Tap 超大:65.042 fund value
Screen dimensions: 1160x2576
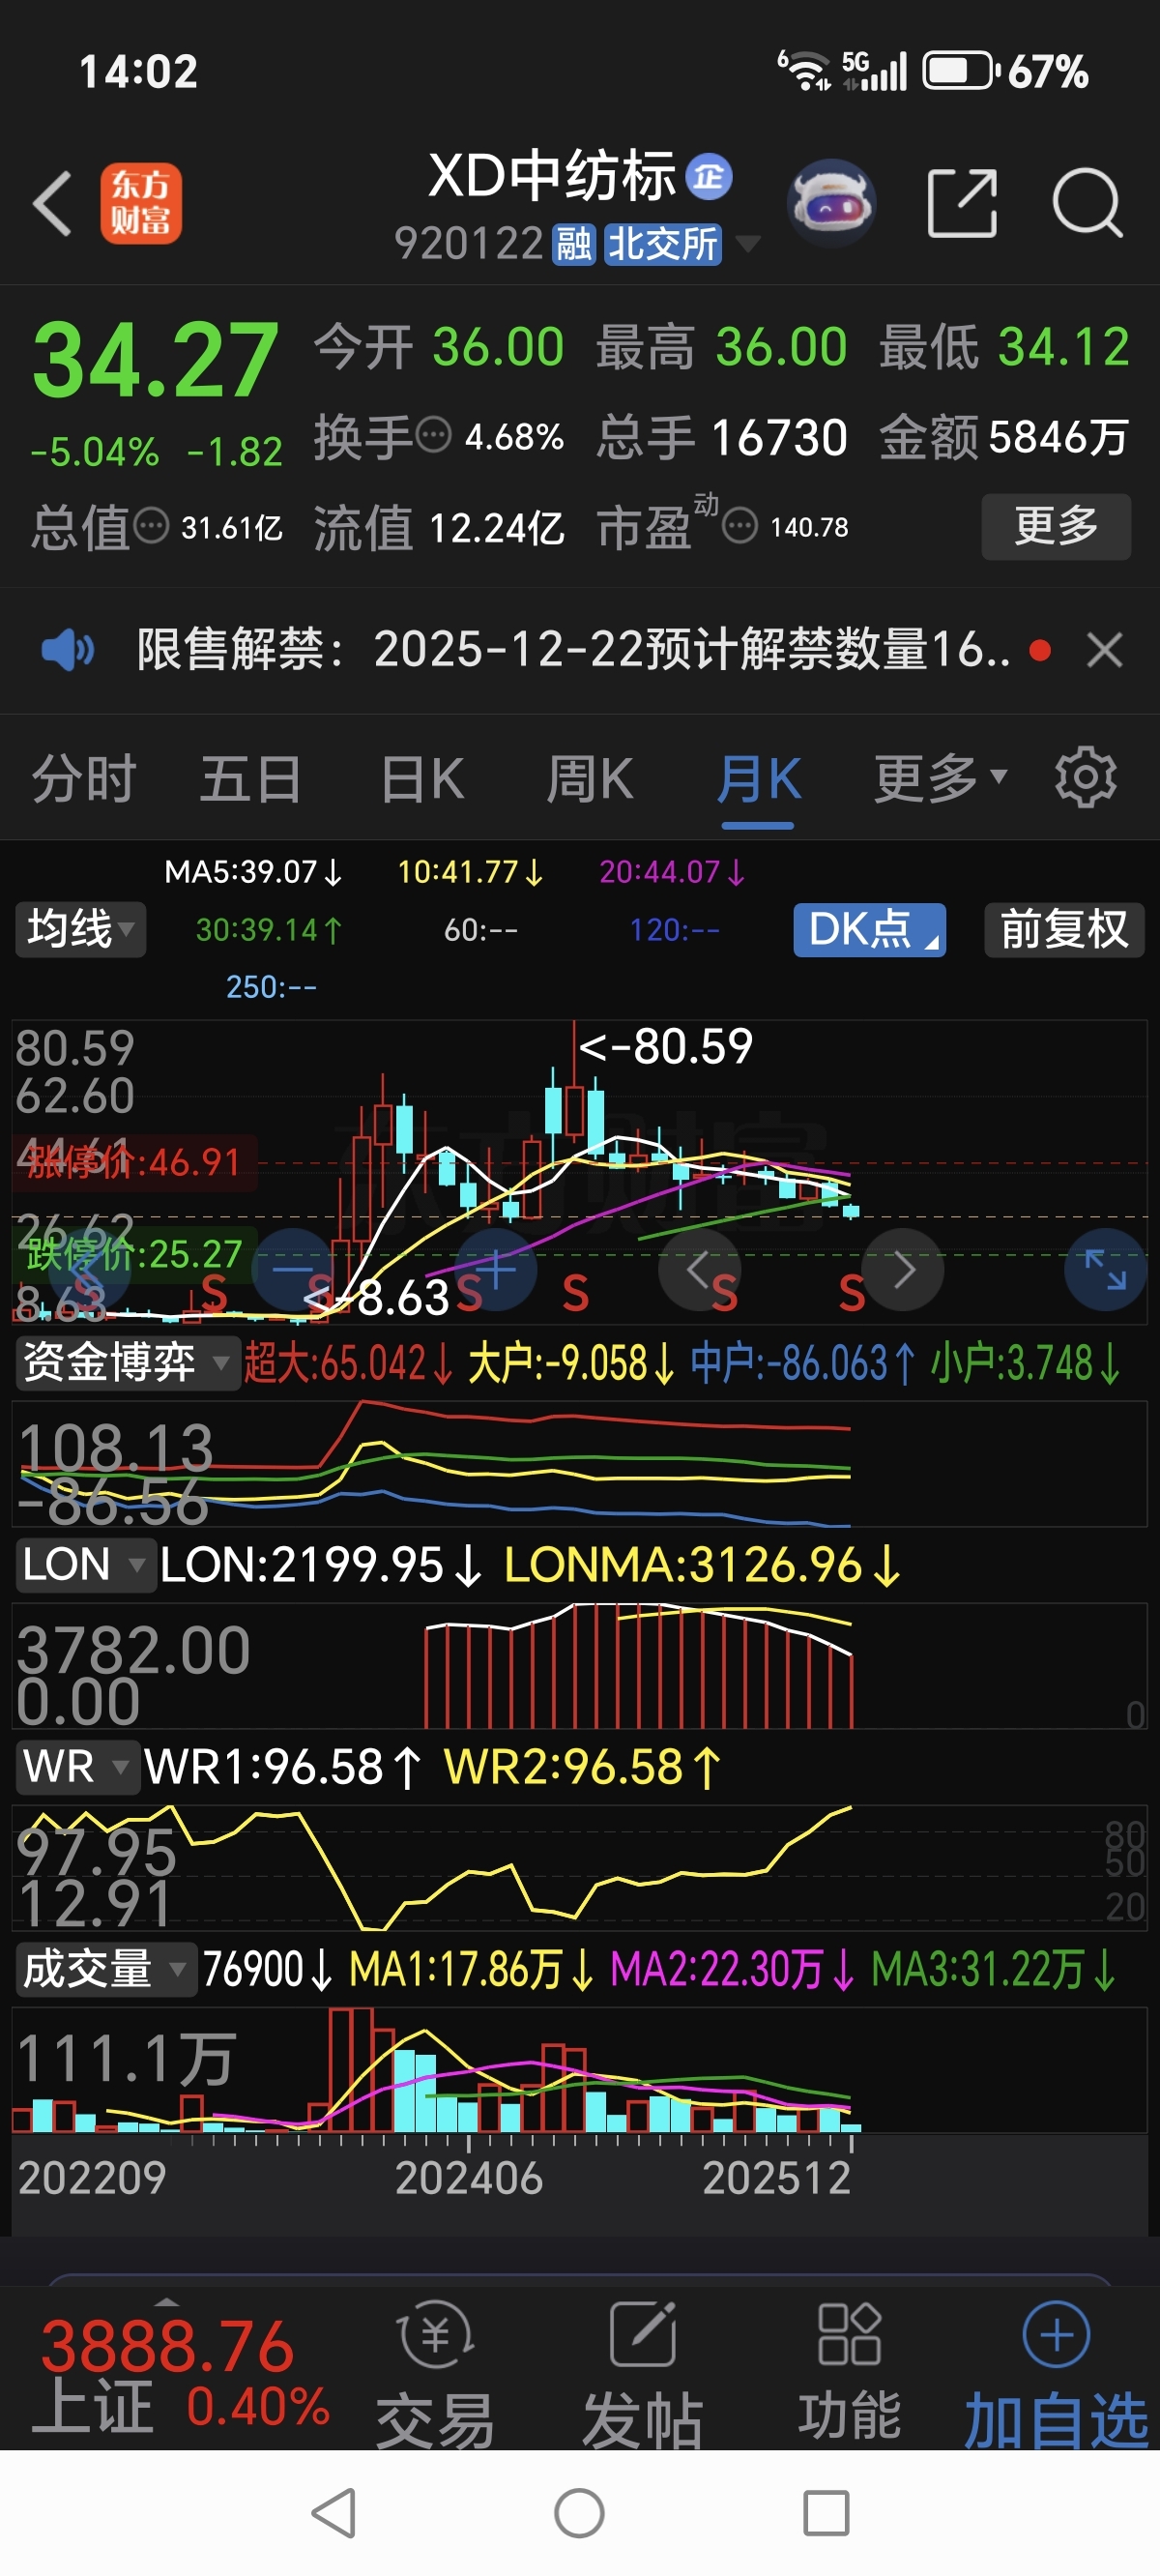coord(348,1363)
